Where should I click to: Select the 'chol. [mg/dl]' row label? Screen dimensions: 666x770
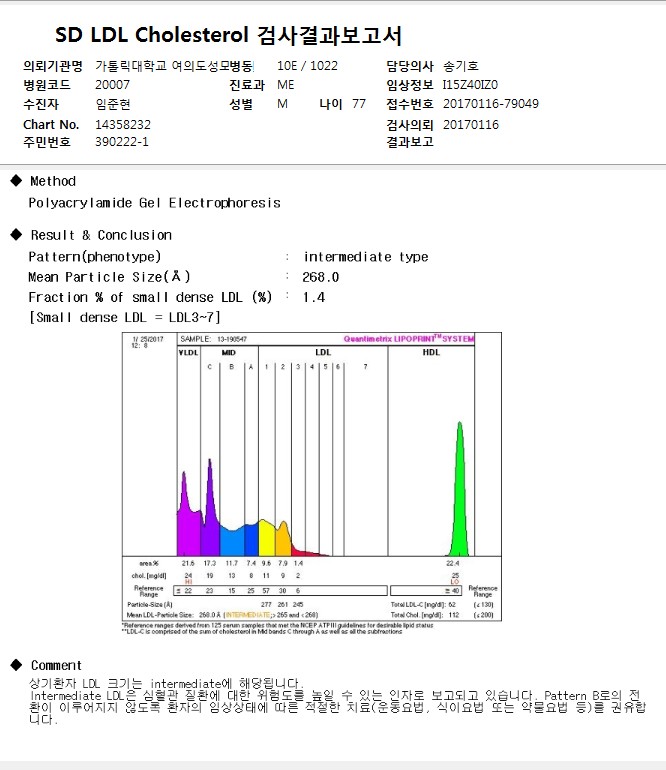click(x=149, y=576)
